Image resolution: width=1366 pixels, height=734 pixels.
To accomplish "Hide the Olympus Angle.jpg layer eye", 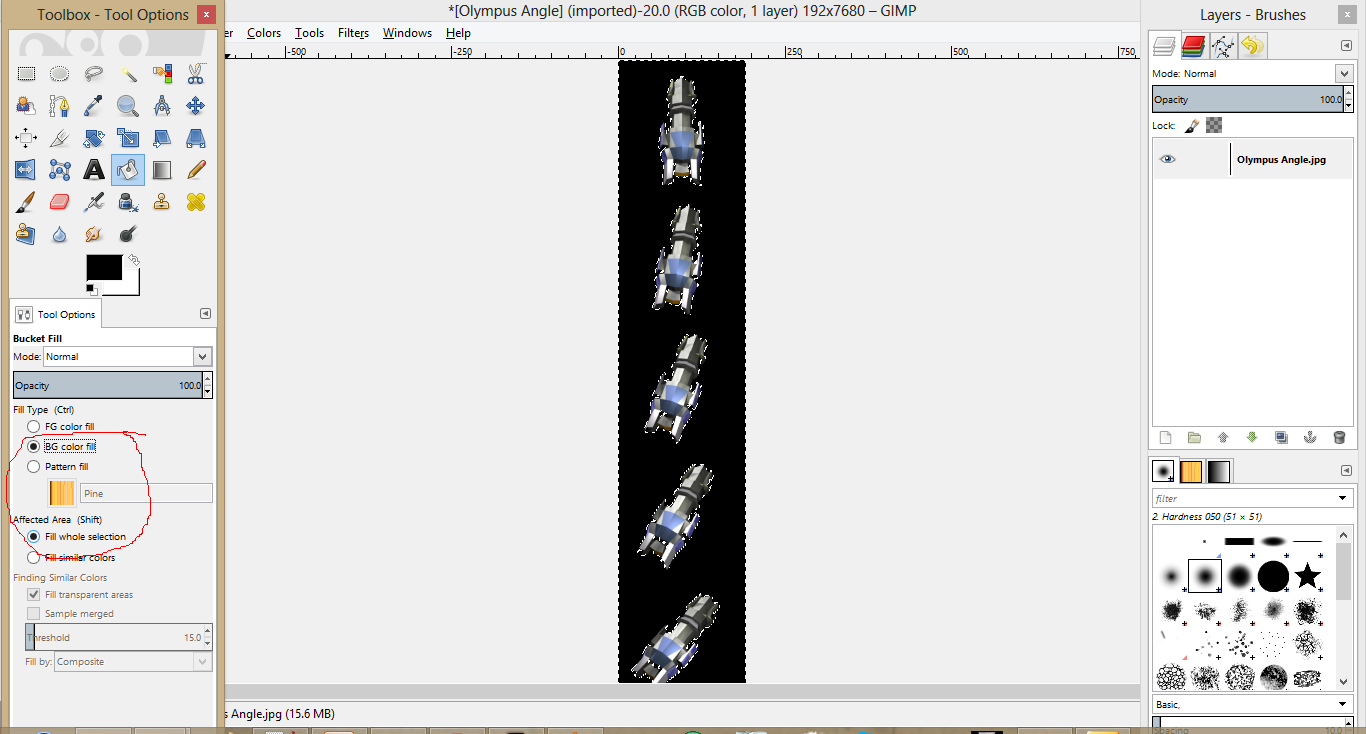I will click(x=1167, y=159).
